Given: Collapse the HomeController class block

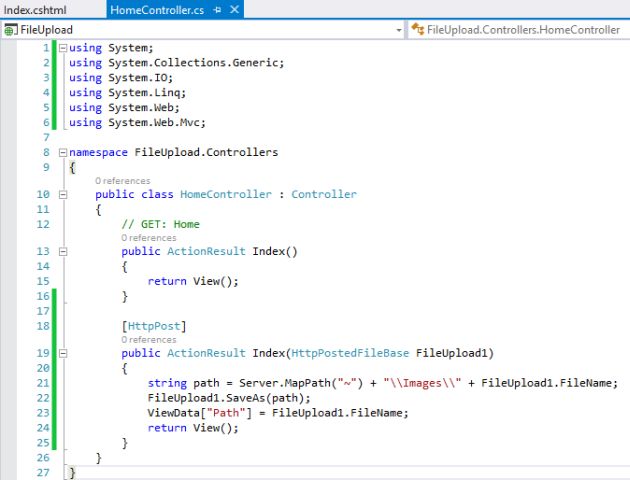Looking at the screenshot, I should click(x=63, y=195).
